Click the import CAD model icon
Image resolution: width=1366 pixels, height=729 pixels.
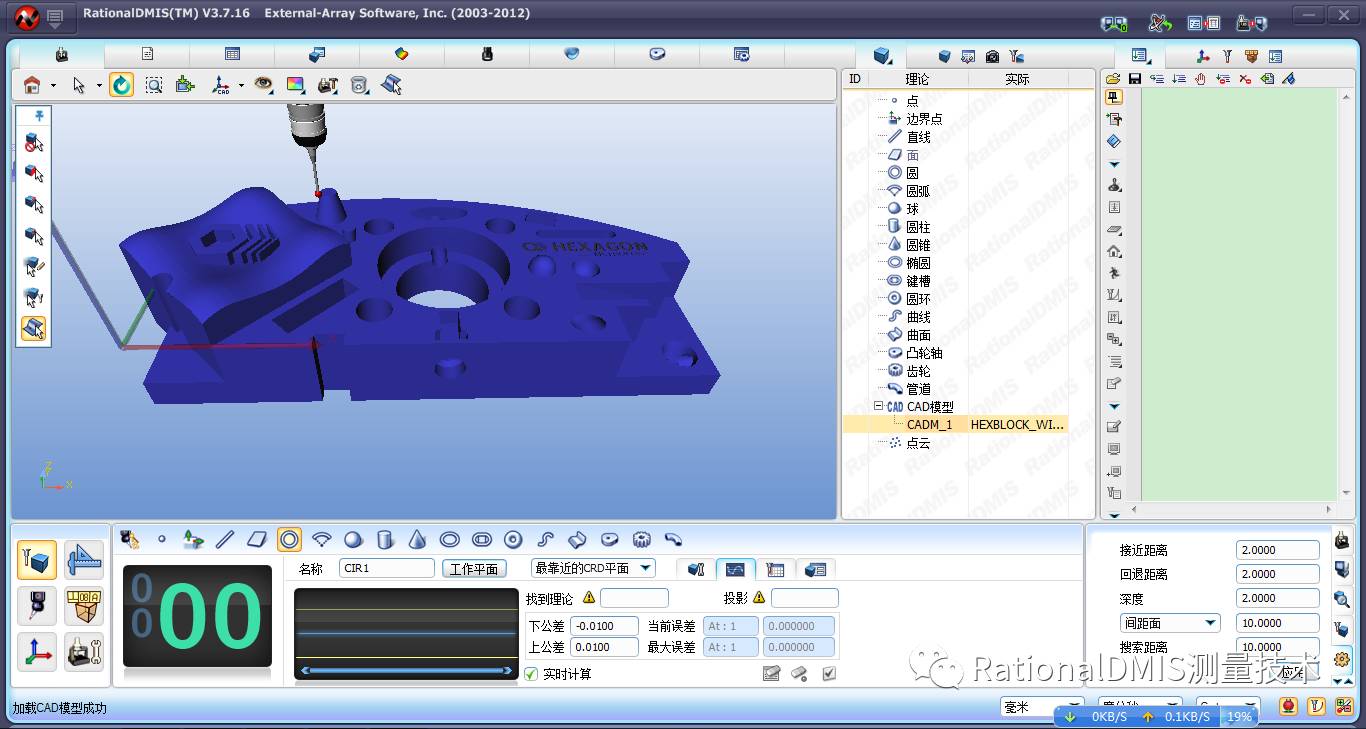pos(185,86)
